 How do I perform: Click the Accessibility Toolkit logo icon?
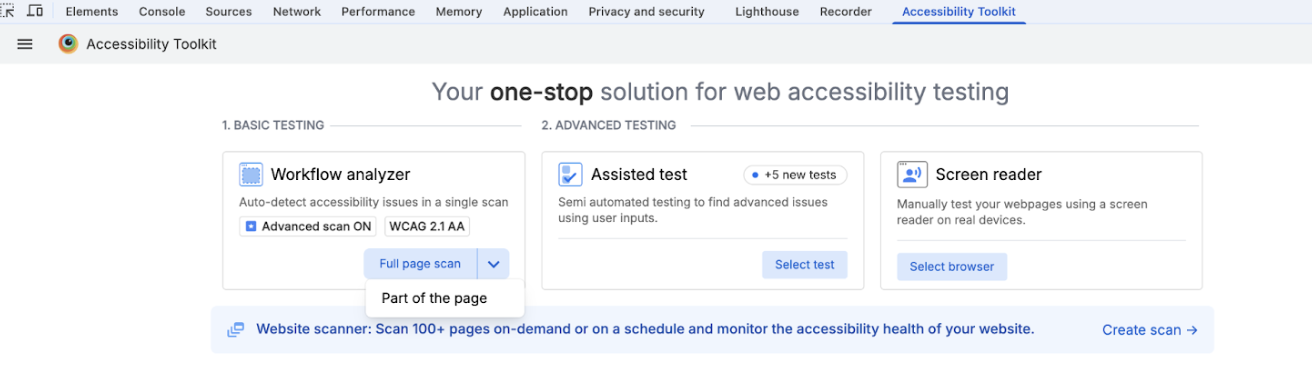68,44
